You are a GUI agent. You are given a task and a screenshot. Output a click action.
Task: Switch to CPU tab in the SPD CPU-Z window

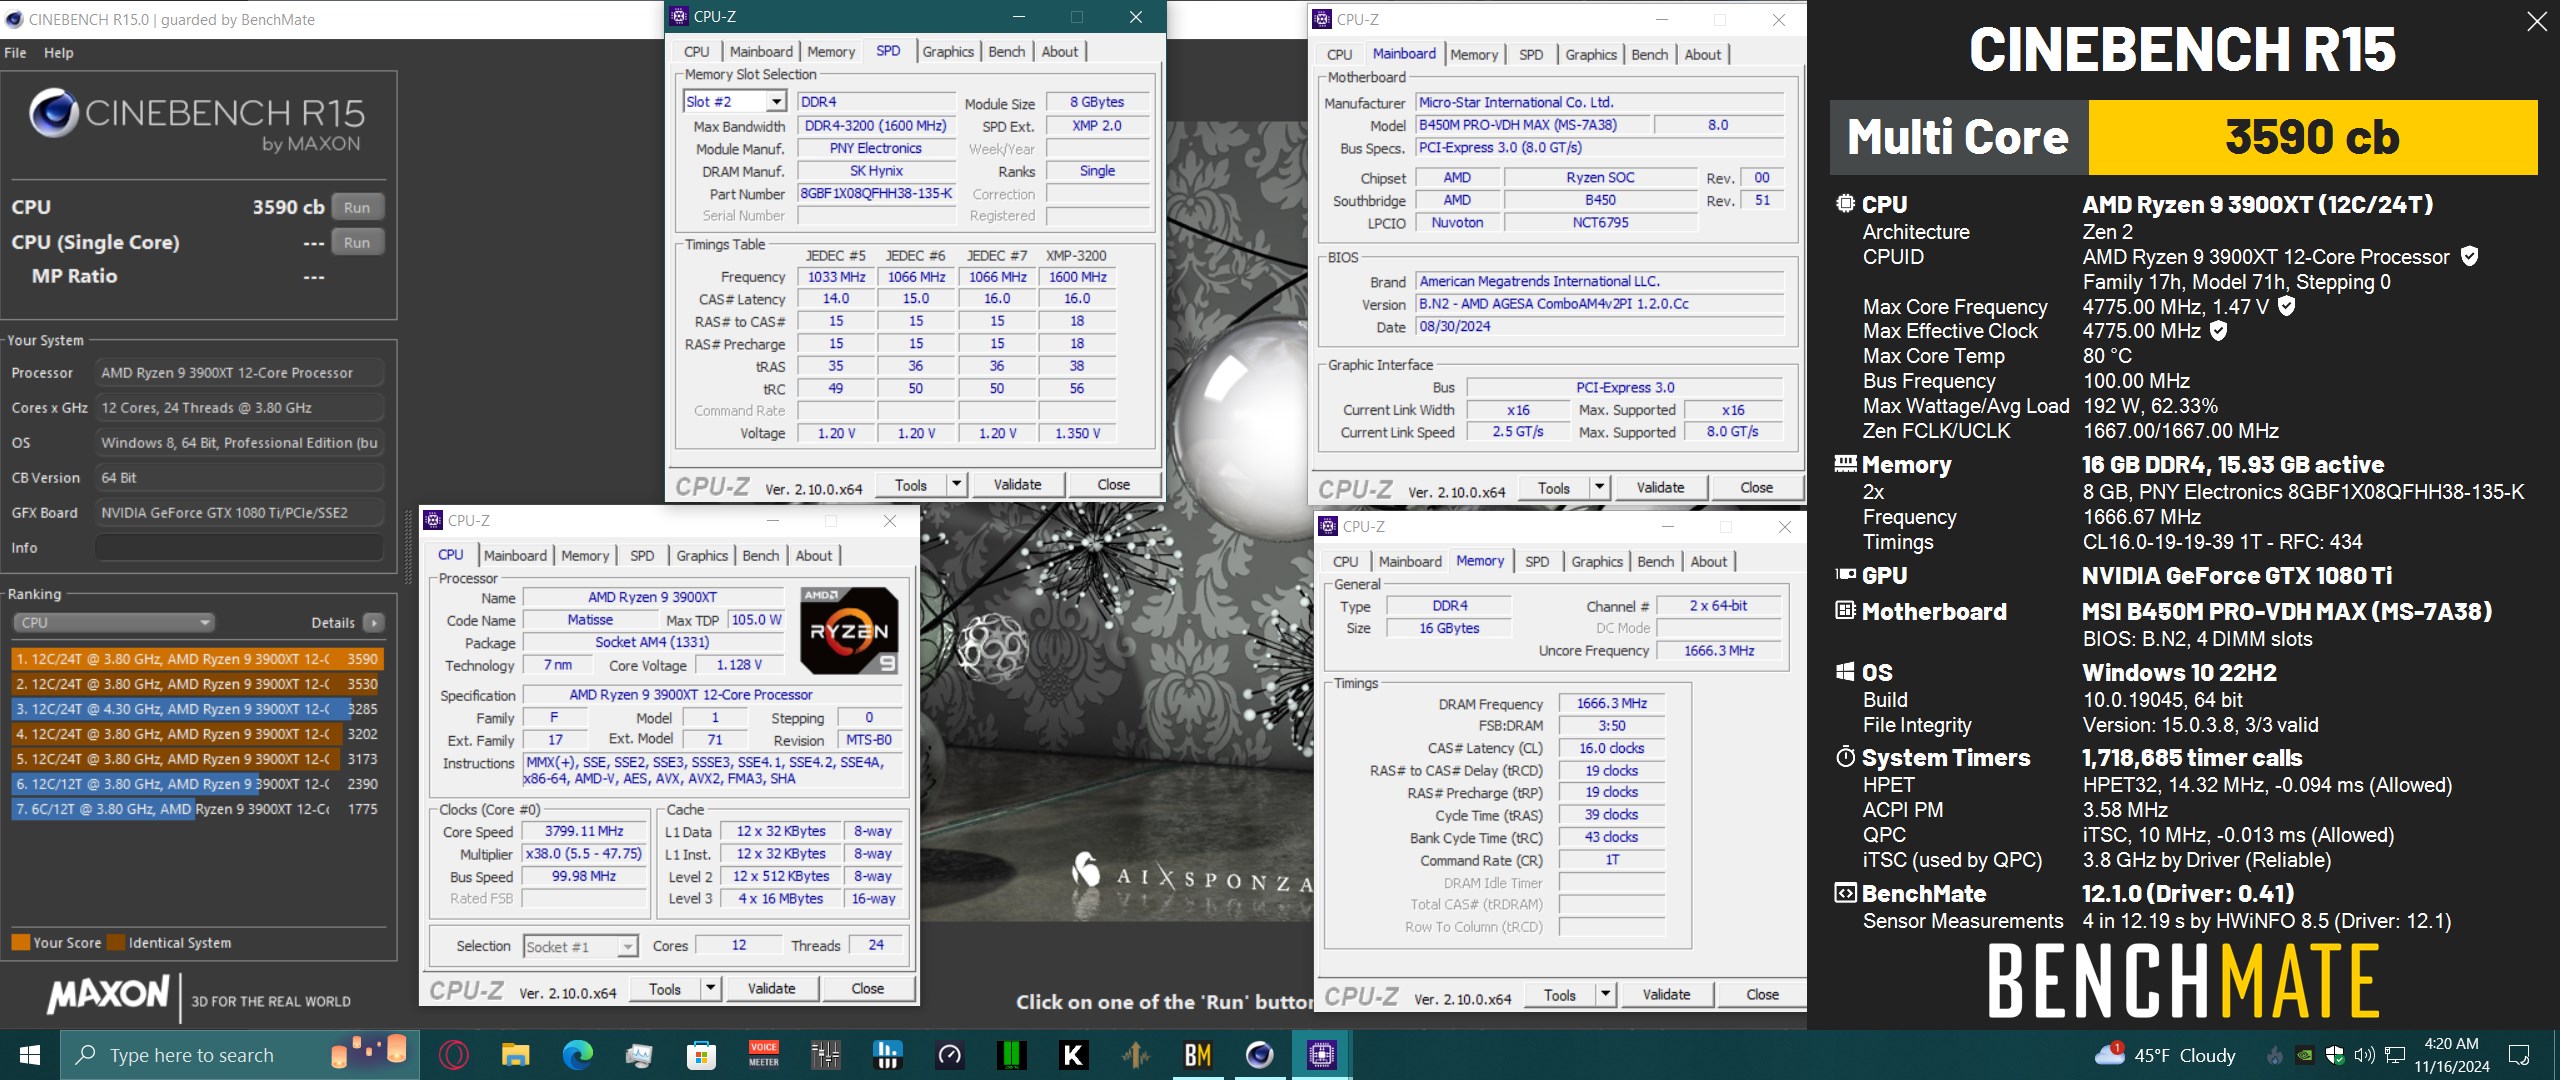pos(697,52)
